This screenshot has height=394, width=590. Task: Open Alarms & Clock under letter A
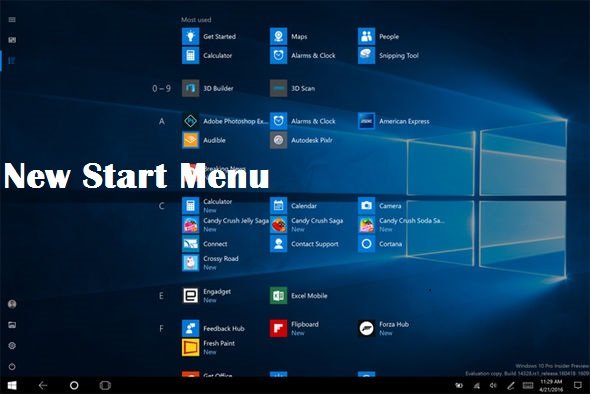(x=303, y=121)
